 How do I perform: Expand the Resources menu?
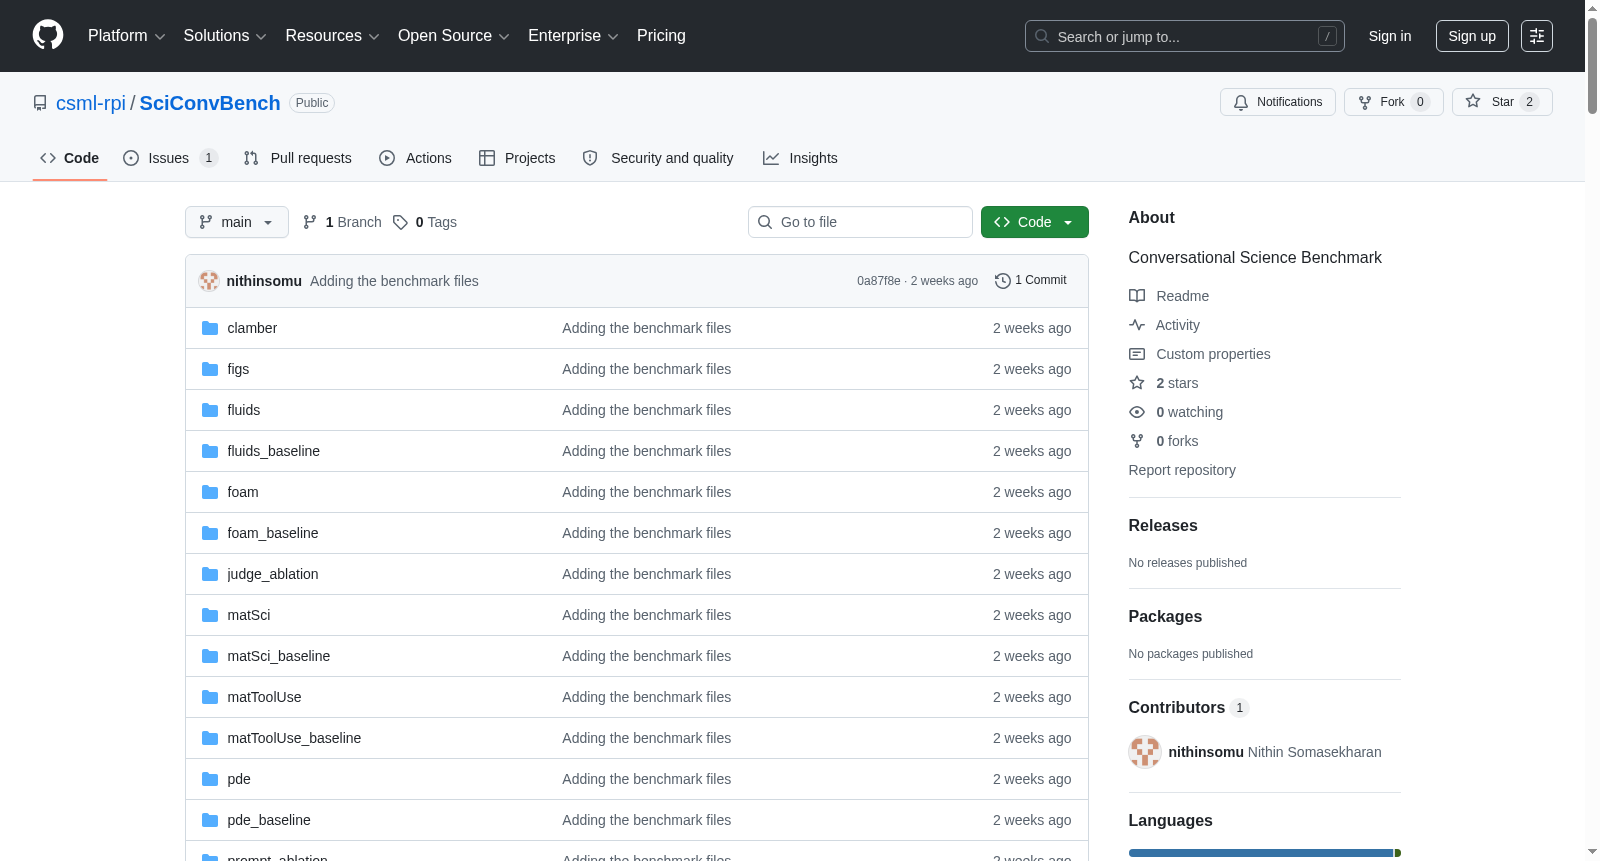[x=332, y=36]
